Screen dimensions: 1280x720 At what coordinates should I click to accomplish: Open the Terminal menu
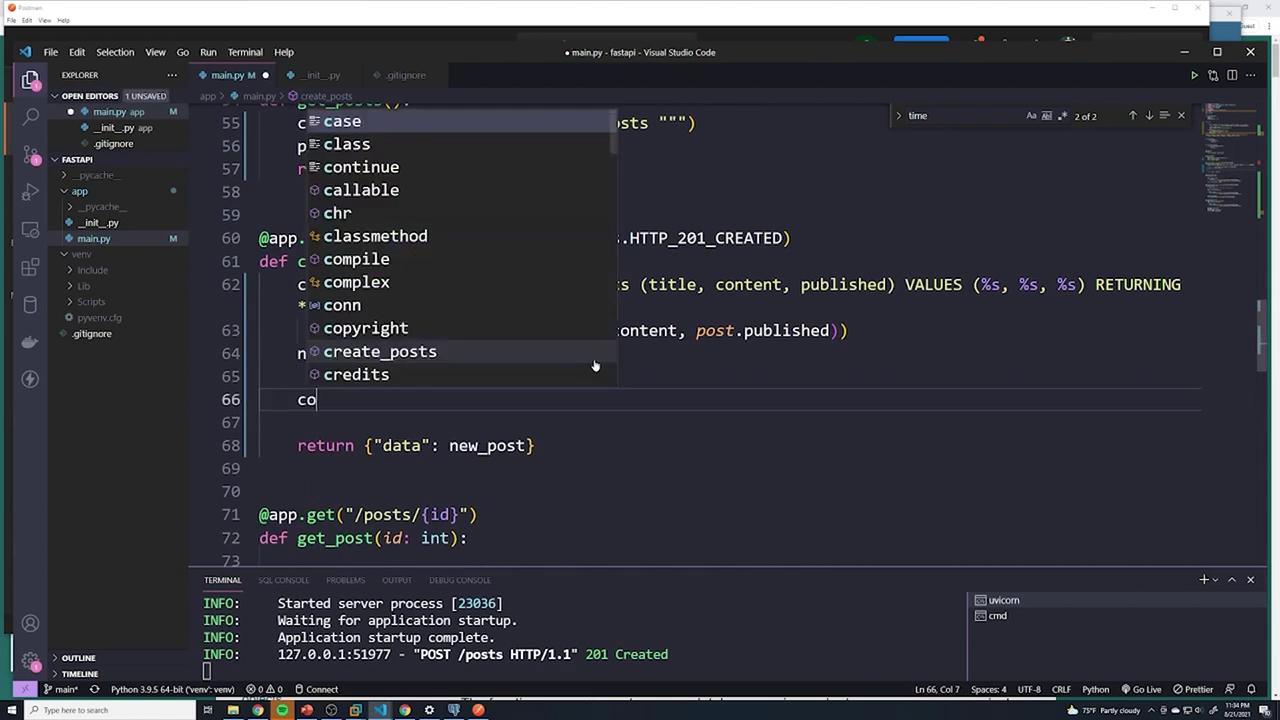[244, 52]
